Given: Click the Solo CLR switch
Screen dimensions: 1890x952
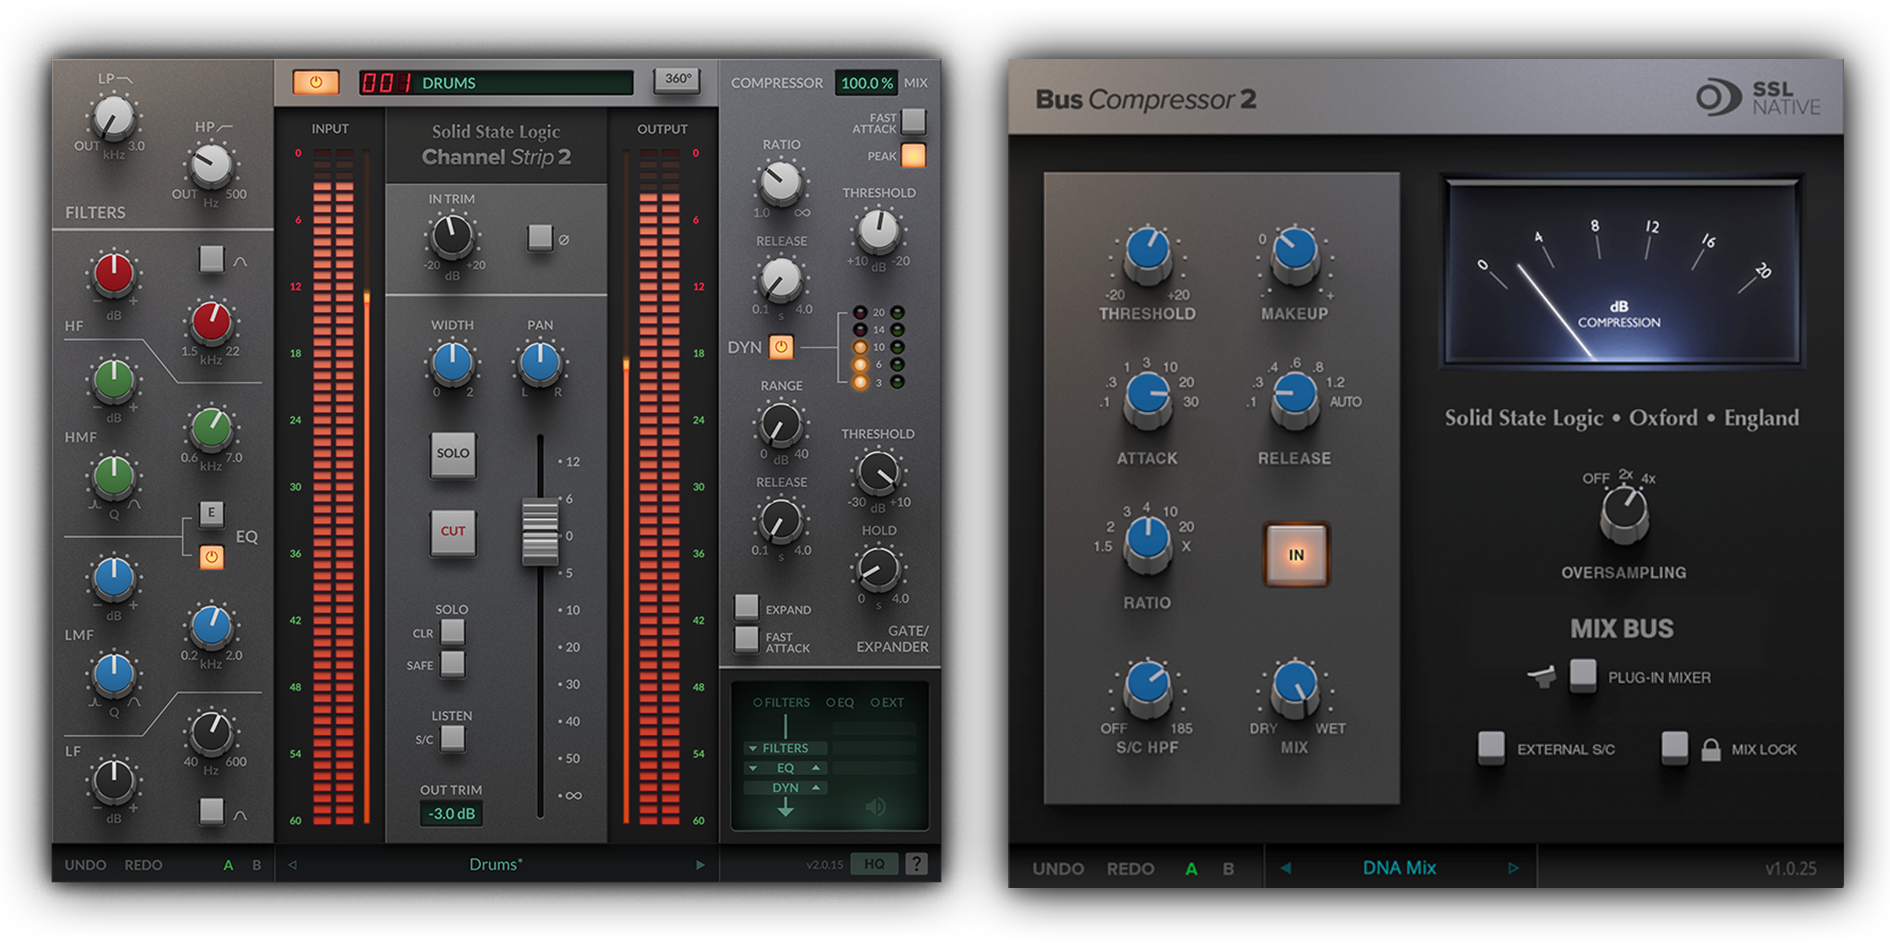Looking at the screenshot, I should click(453, 631).
